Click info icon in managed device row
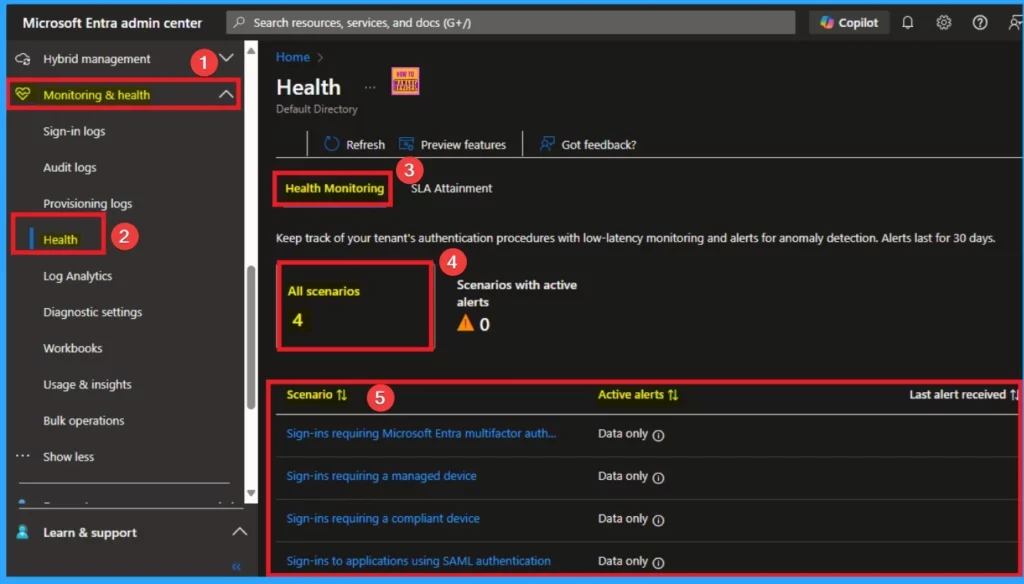The image size is (1024, 584). (x=658, y=478)
